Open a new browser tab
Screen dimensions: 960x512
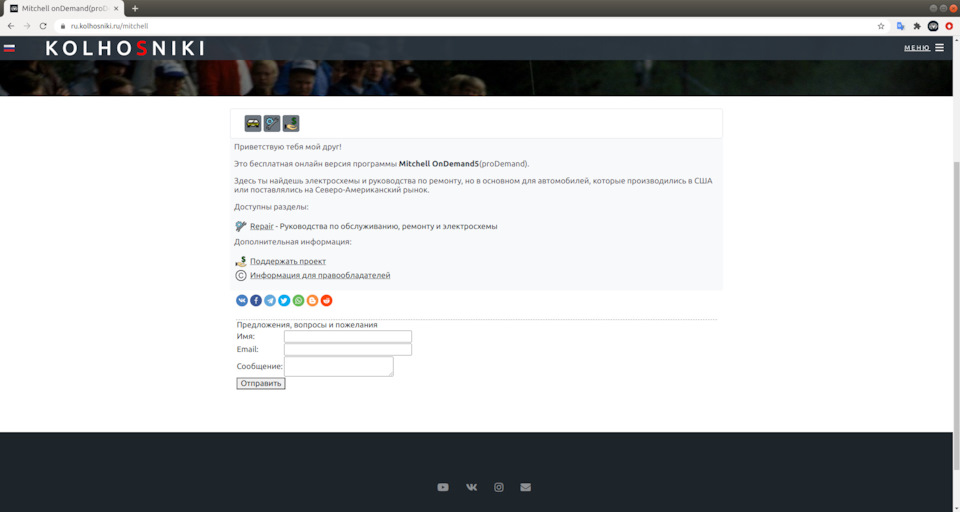tap(135, 9)
